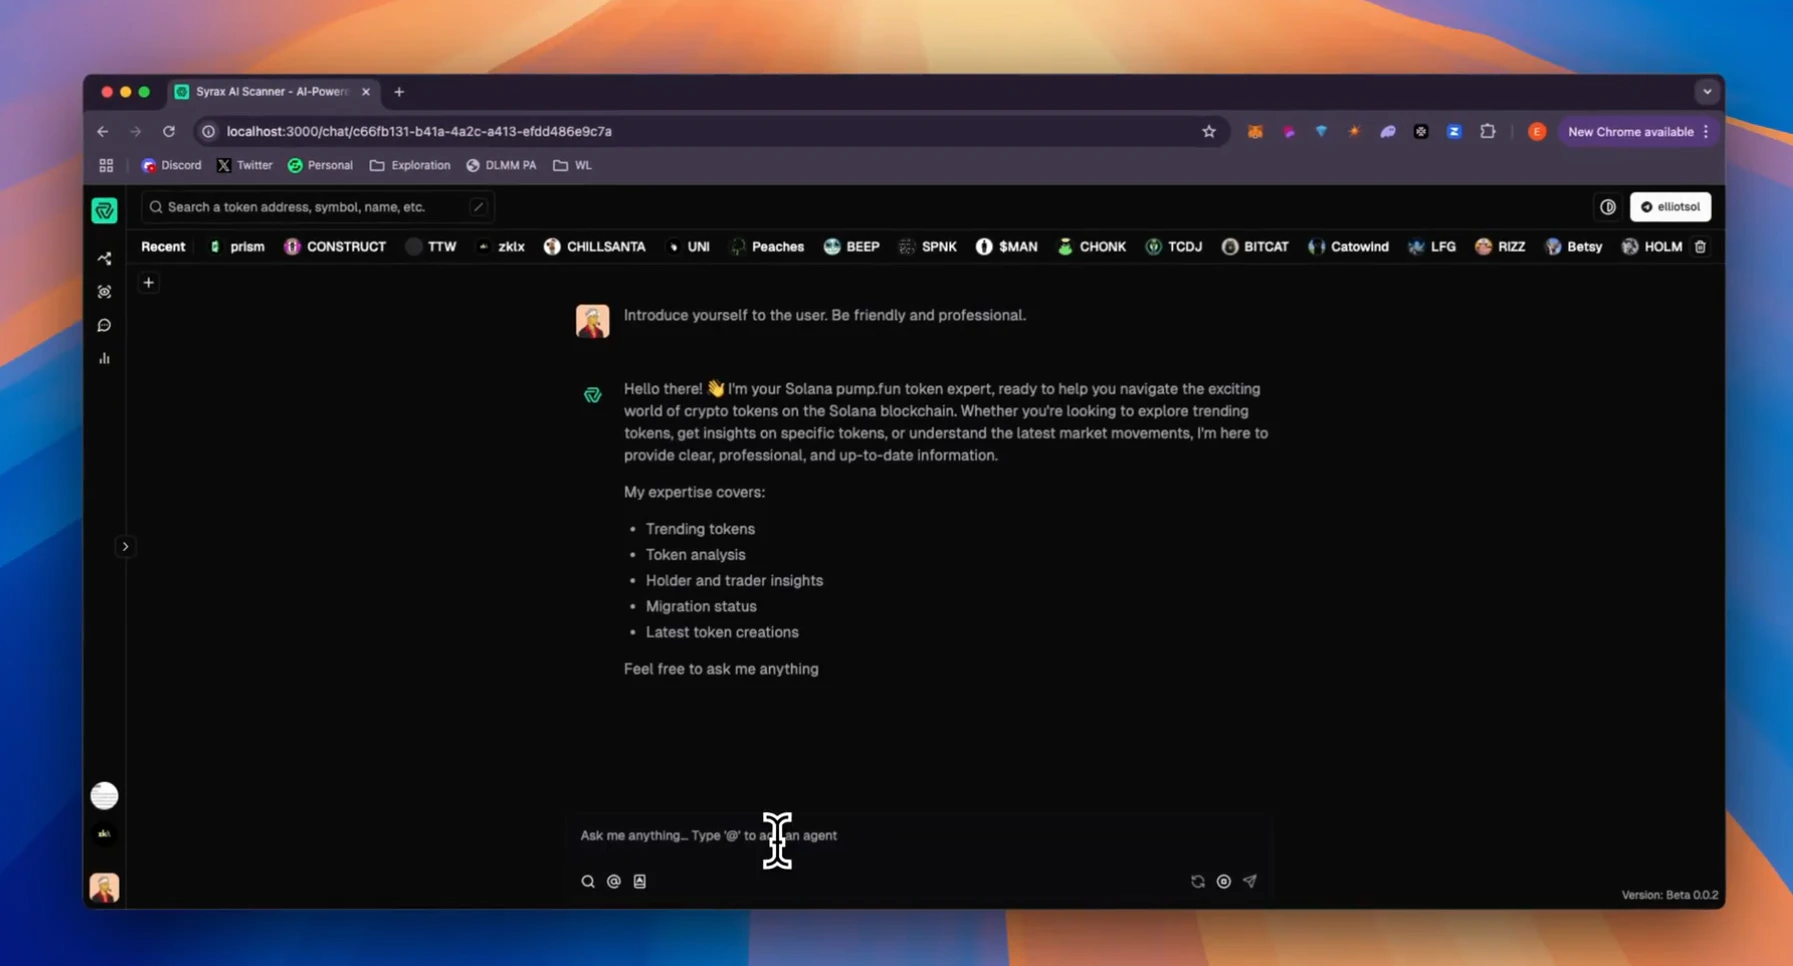Open the tab search dropdown arrow
Image resolution: width=1793 pixels, height=966 pixels.
coord(1707,92)
